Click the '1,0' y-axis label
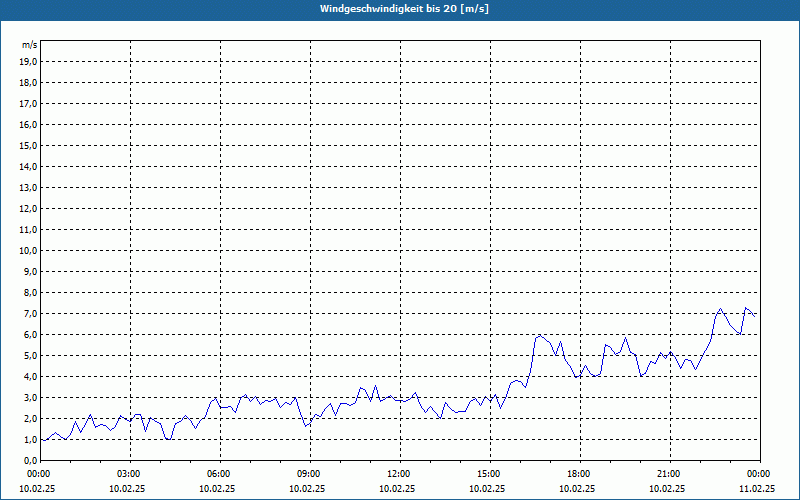Screen dimensions: 800x500 pyautogui.click(x=31, y=439)
